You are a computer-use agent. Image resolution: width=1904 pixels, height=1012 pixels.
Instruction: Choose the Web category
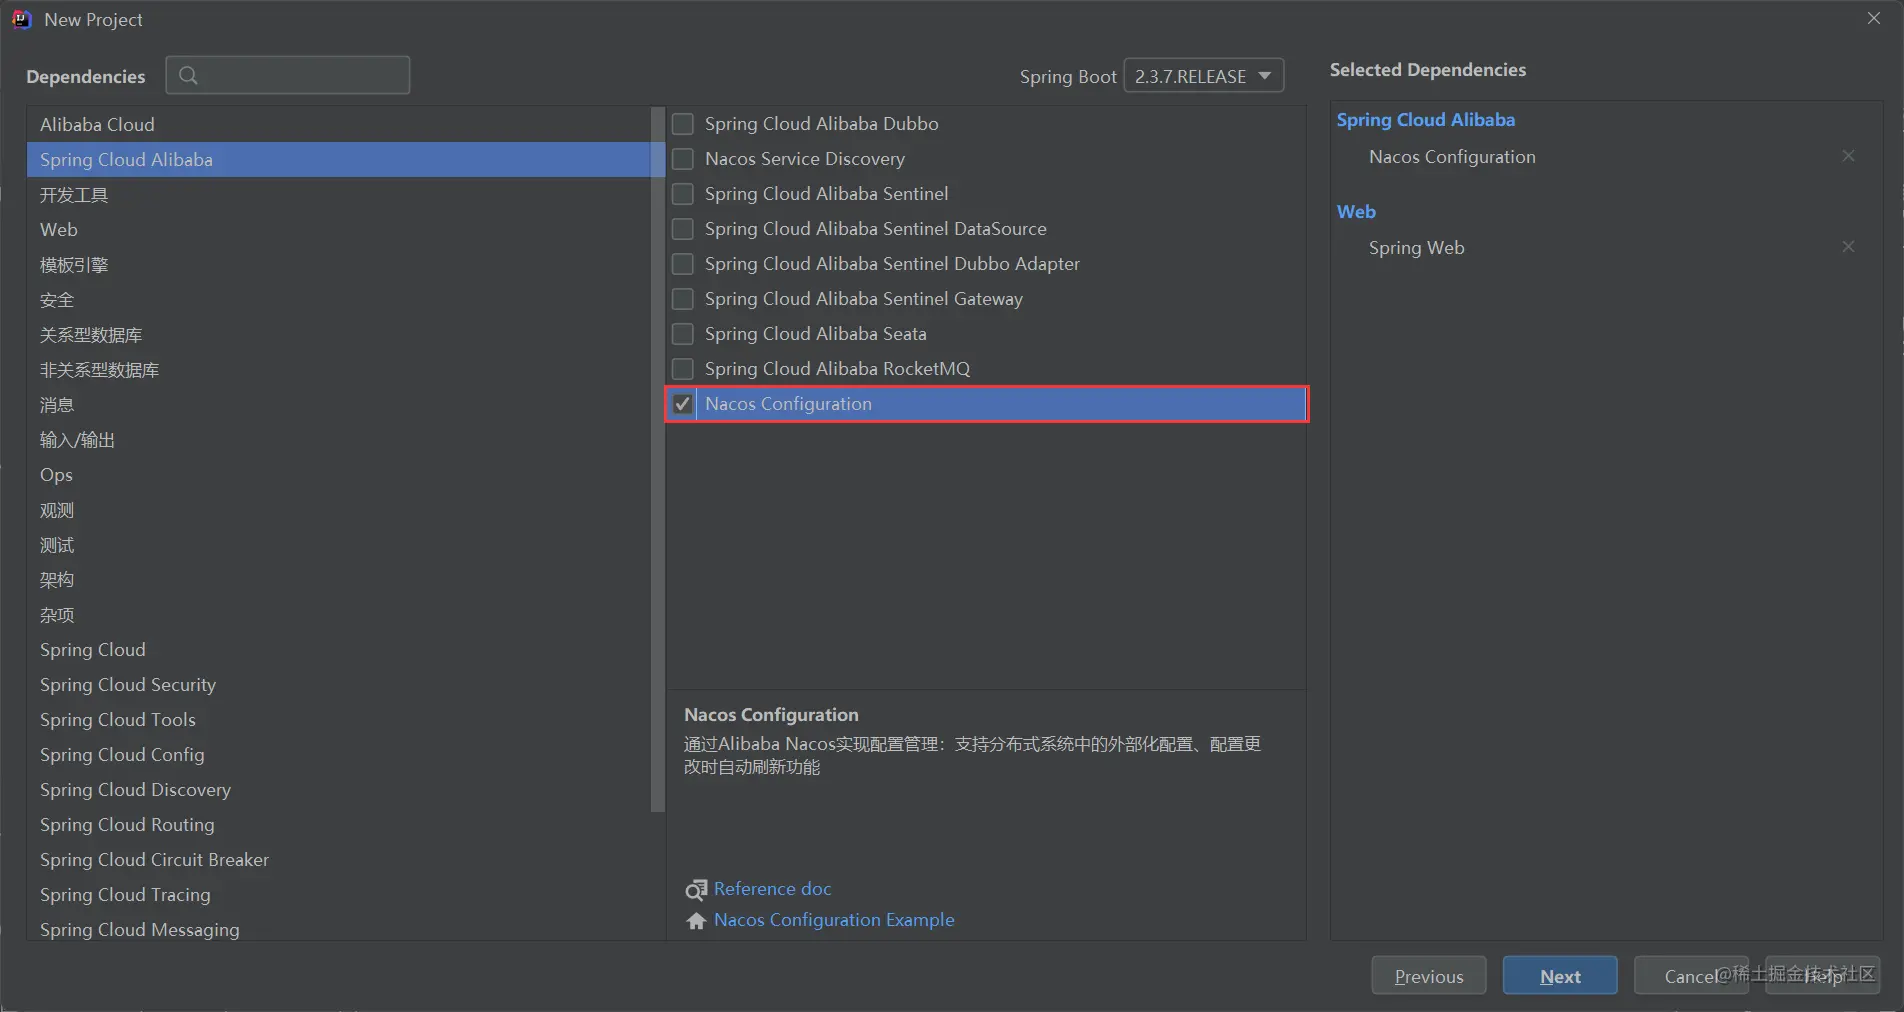tap(338, 230)
